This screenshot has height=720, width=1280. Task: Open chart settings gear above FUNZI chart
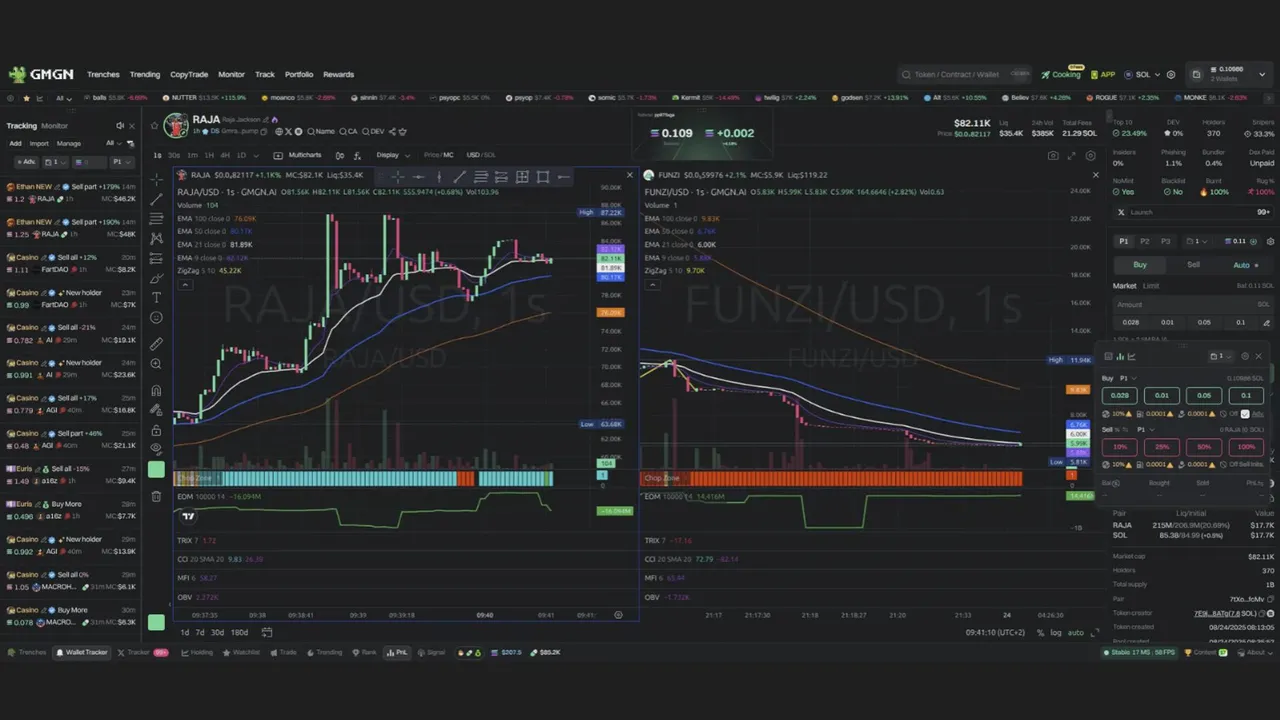pos(1090,156)
